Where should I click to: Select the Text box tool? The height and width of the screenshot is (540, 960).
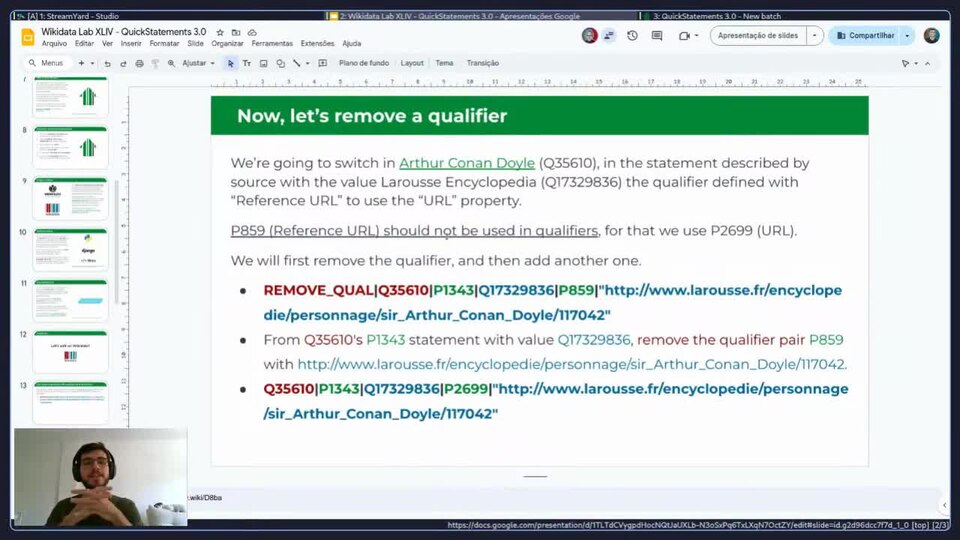[247, 63]
